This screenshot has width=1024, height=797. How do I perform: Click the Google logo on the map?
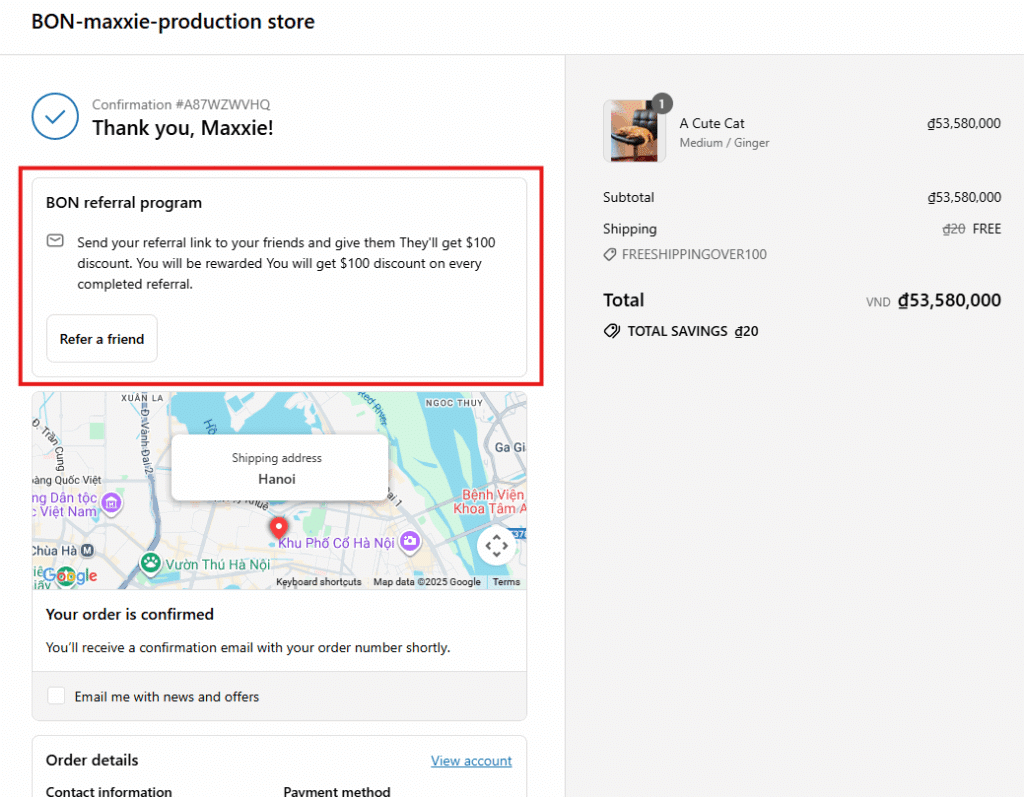coord(70,576)
